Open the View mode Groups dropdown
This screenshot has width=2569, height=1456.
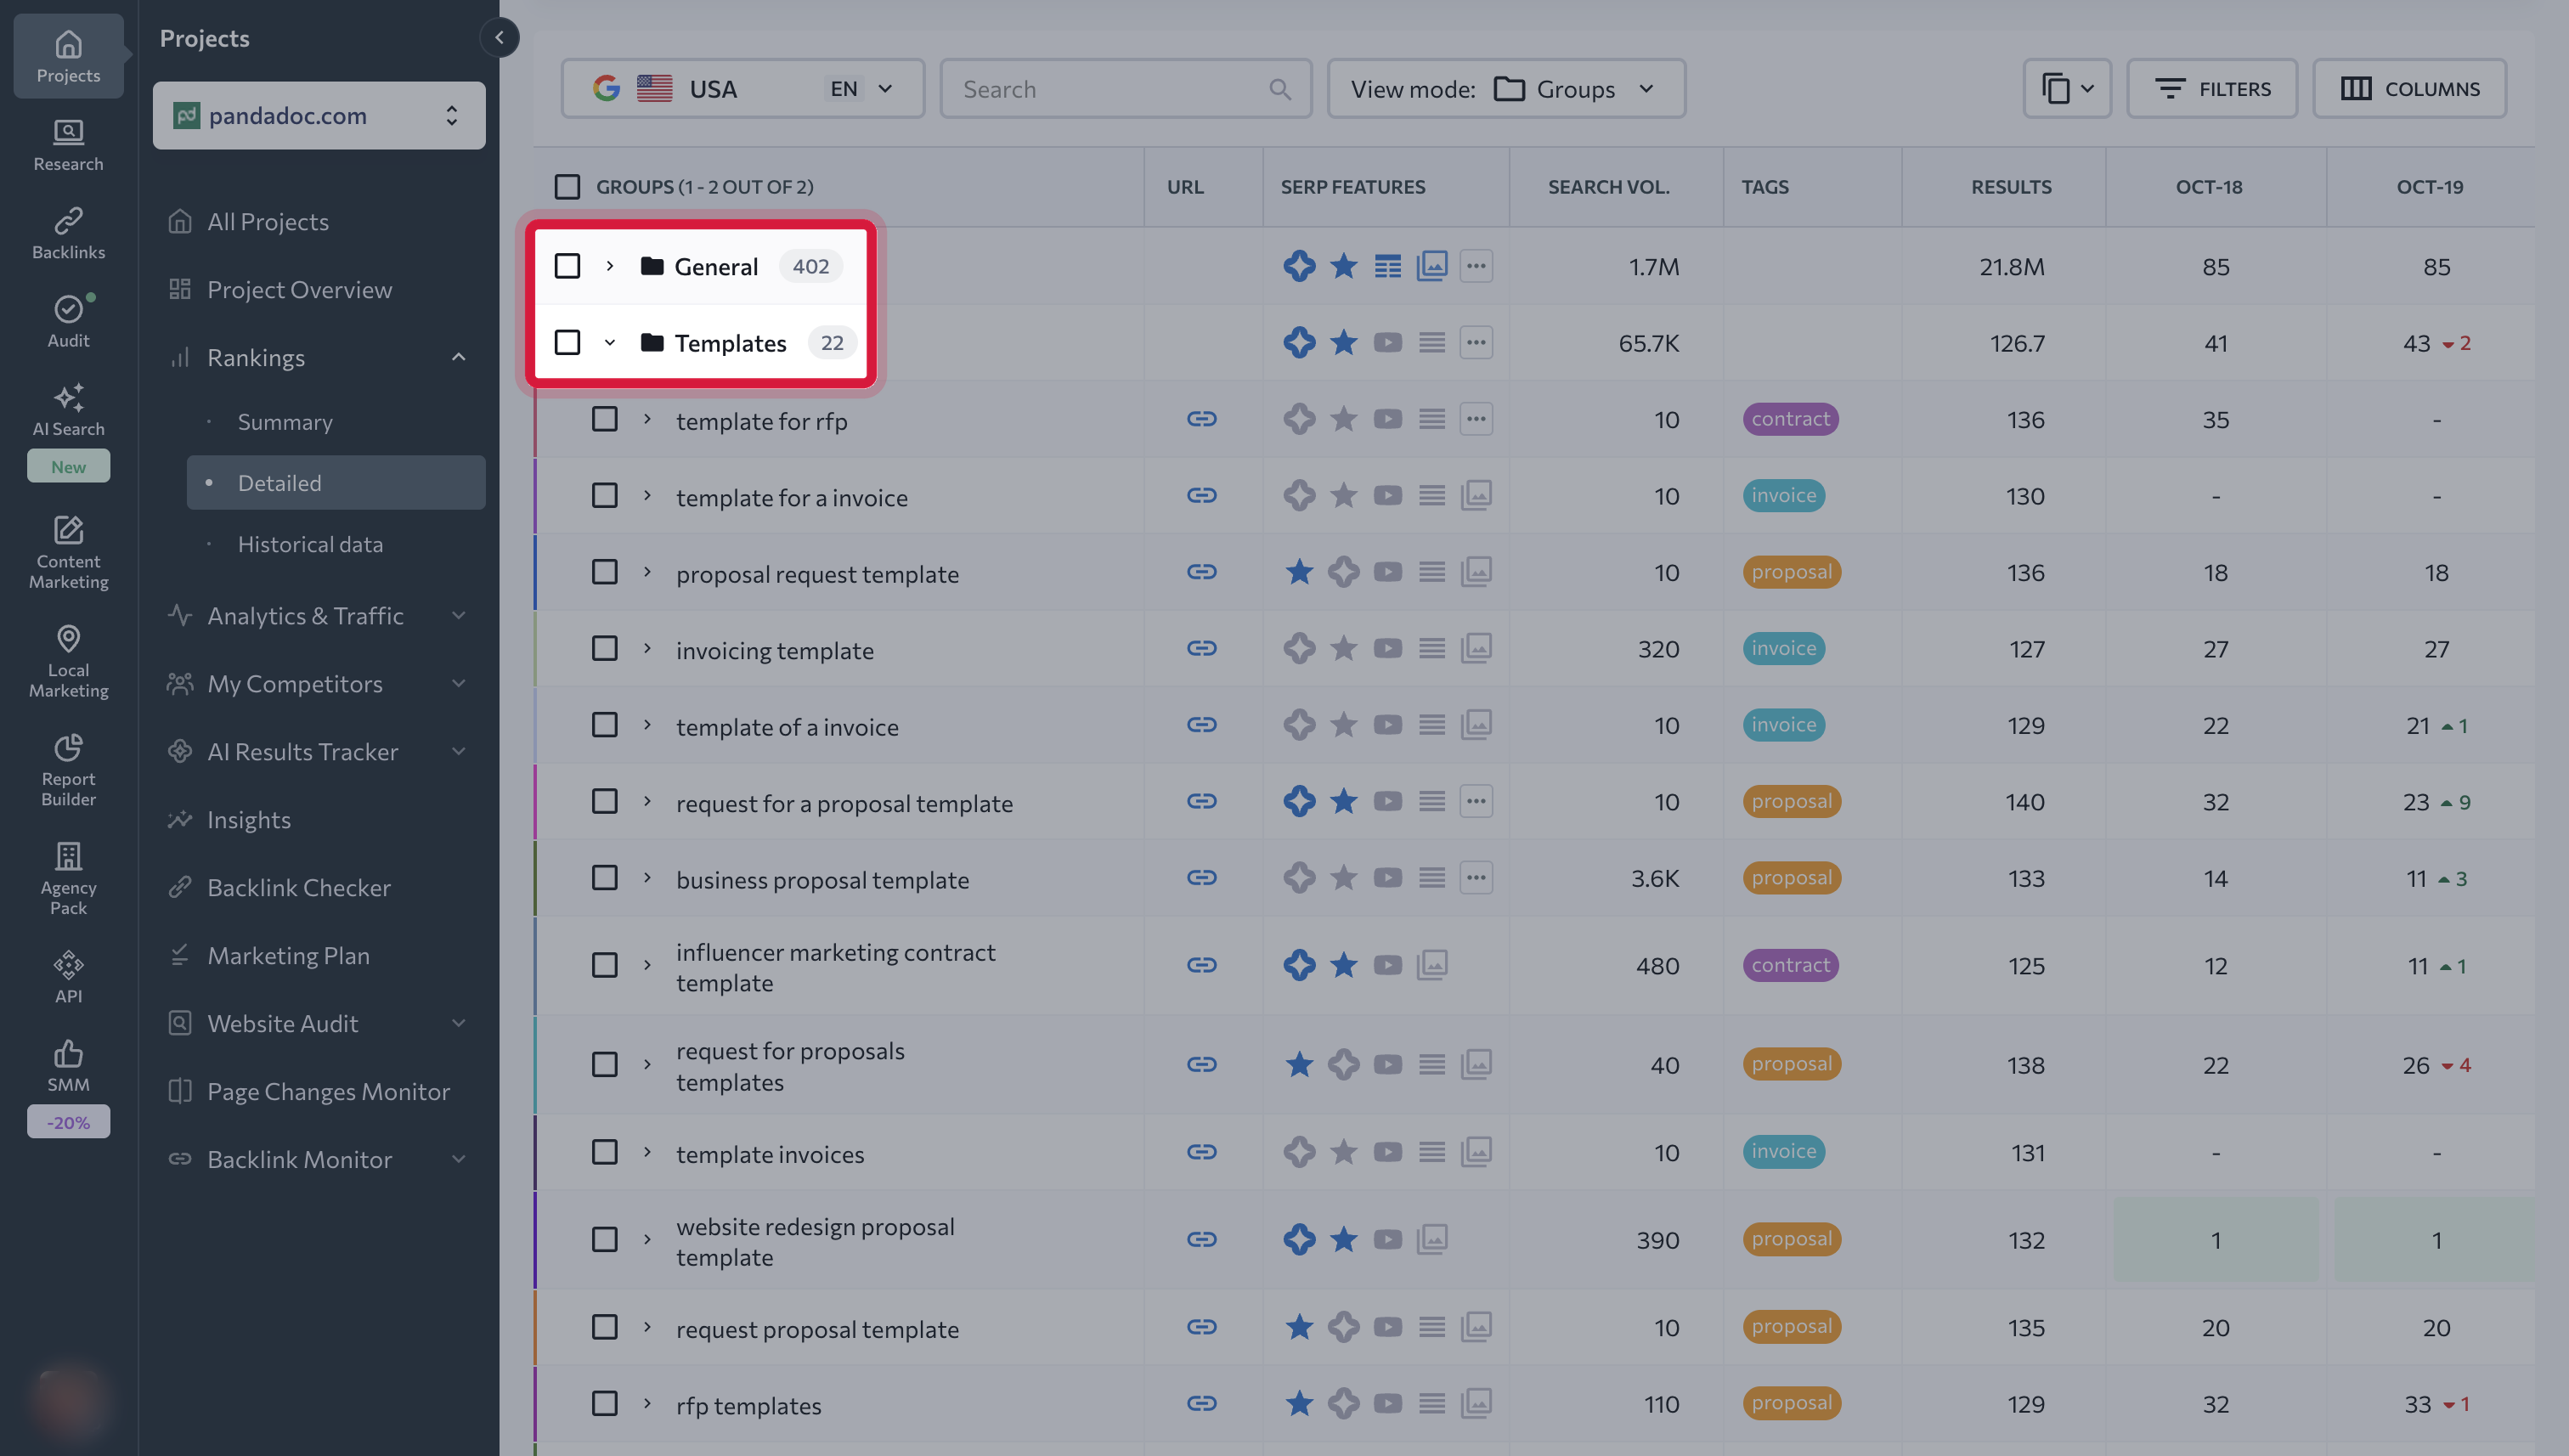pyautogui.click(x=1506, y=89)
